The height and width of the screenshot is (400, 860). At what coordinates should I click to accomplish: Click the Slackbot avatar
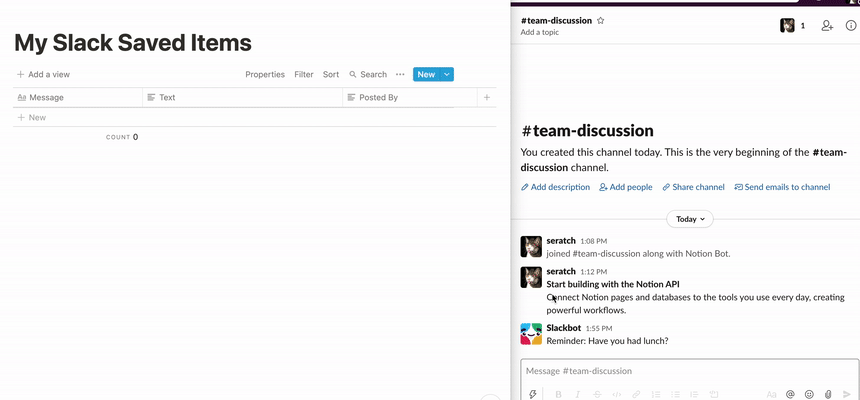[x=531, y=334]
